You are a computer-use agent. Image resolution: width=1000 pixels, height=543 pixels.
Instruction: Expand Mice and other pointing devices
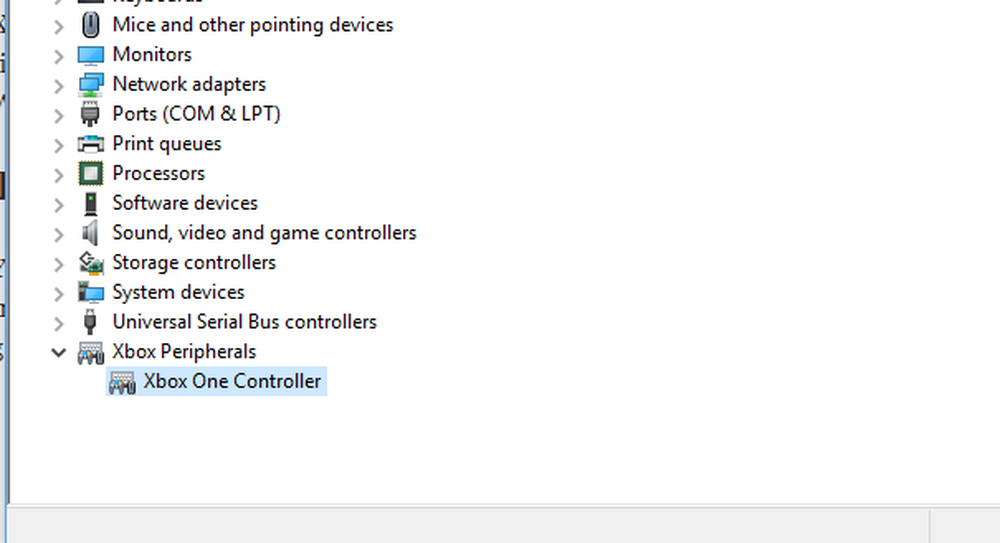(x=59, y=25)
